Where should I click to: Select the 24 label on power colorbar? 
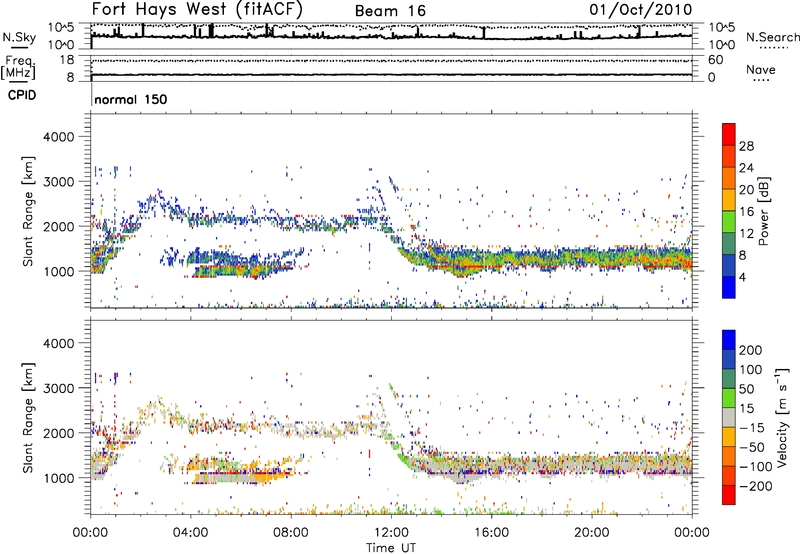(x=746, y=168)
